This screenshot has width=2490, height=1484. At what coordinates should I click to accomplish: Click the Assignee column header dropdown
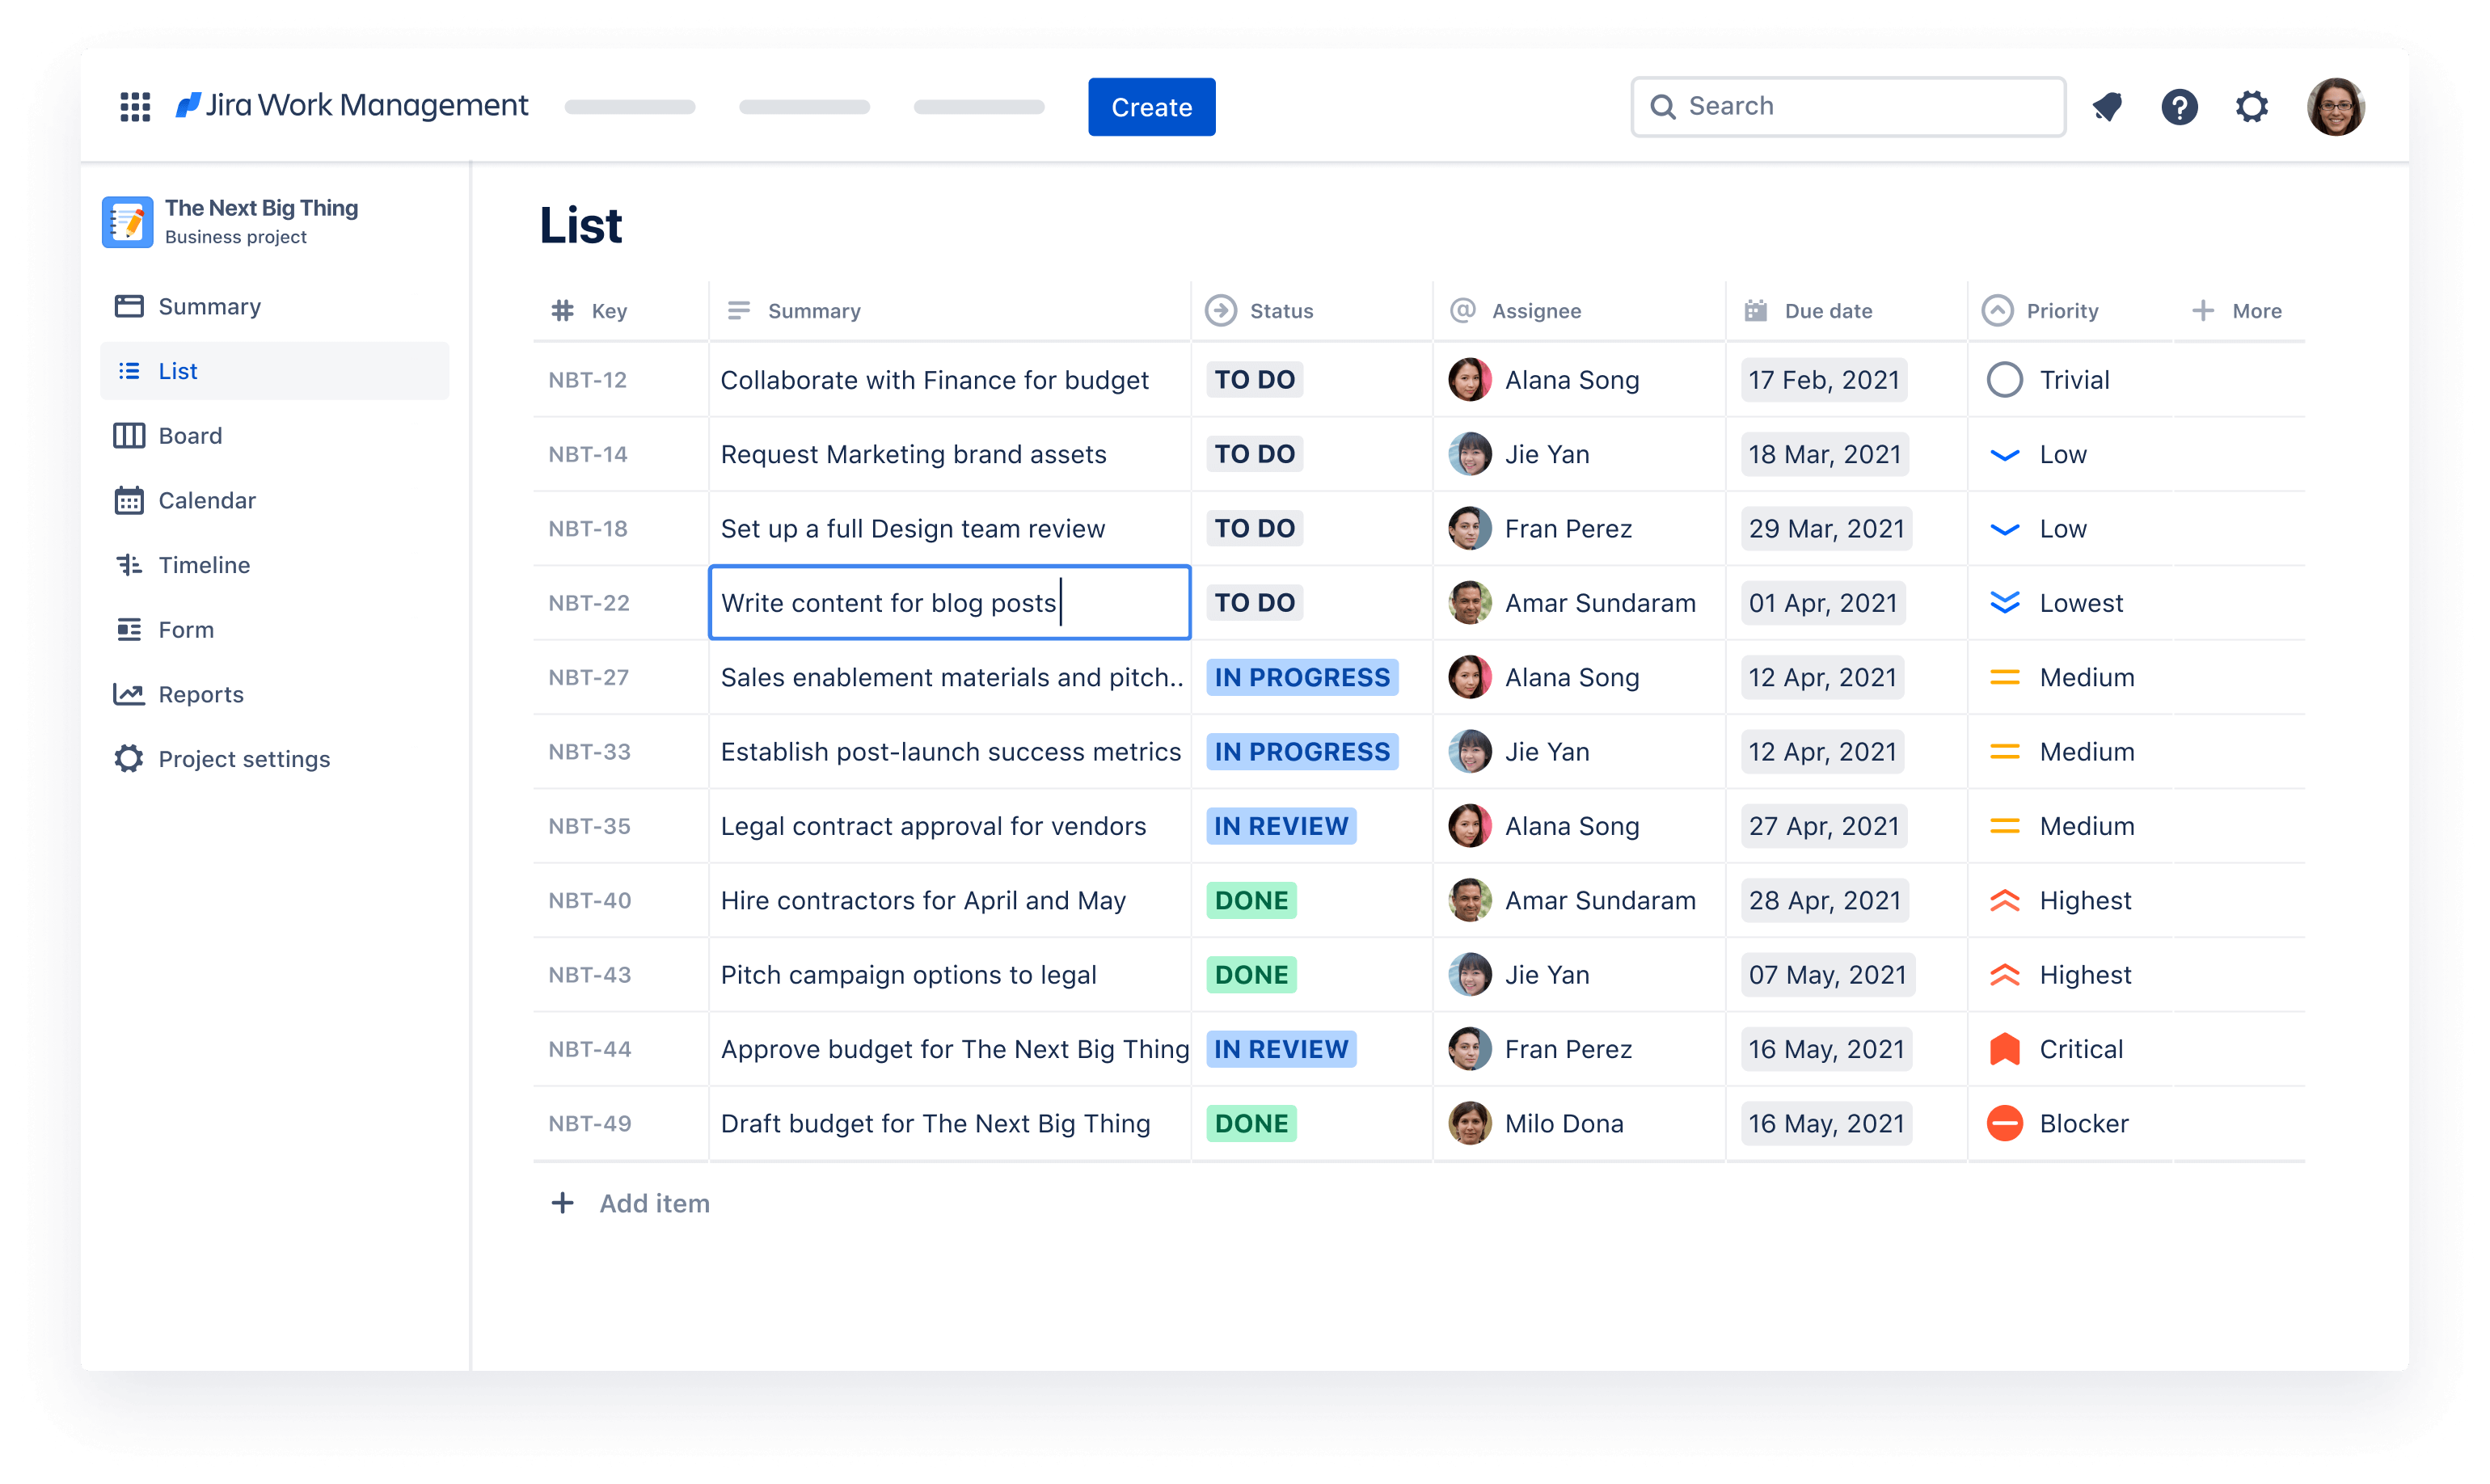pyautogui.click(x=1532, y=311)
